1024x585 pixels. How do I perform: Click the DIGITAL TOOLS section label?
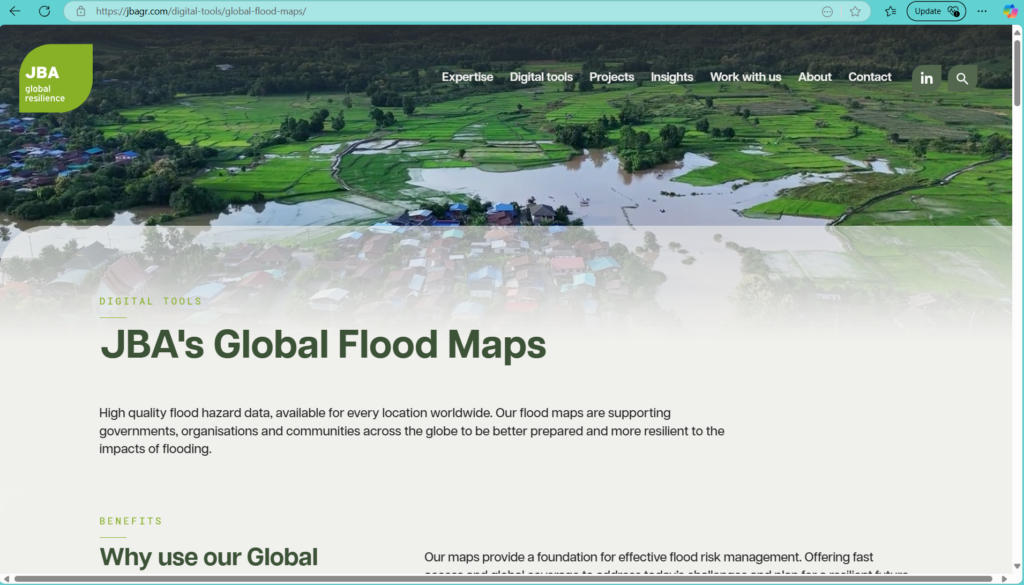tap(151, 301)
